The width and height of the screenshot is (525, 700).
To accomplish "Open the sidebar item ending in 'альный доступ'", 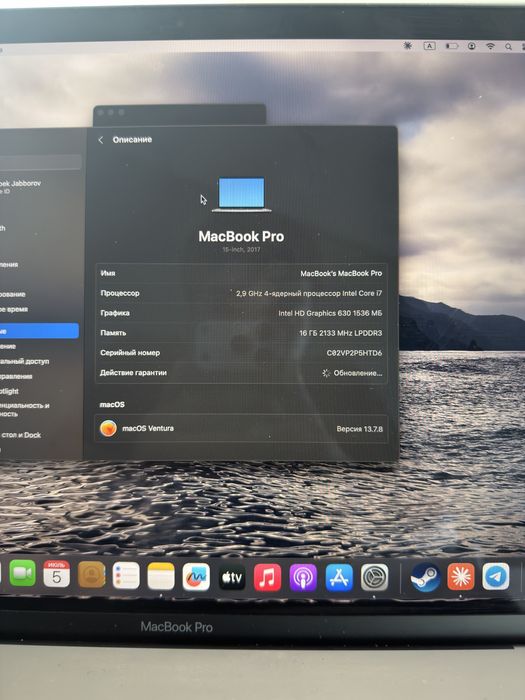I will pyautogui.click(x=25, y=361).
